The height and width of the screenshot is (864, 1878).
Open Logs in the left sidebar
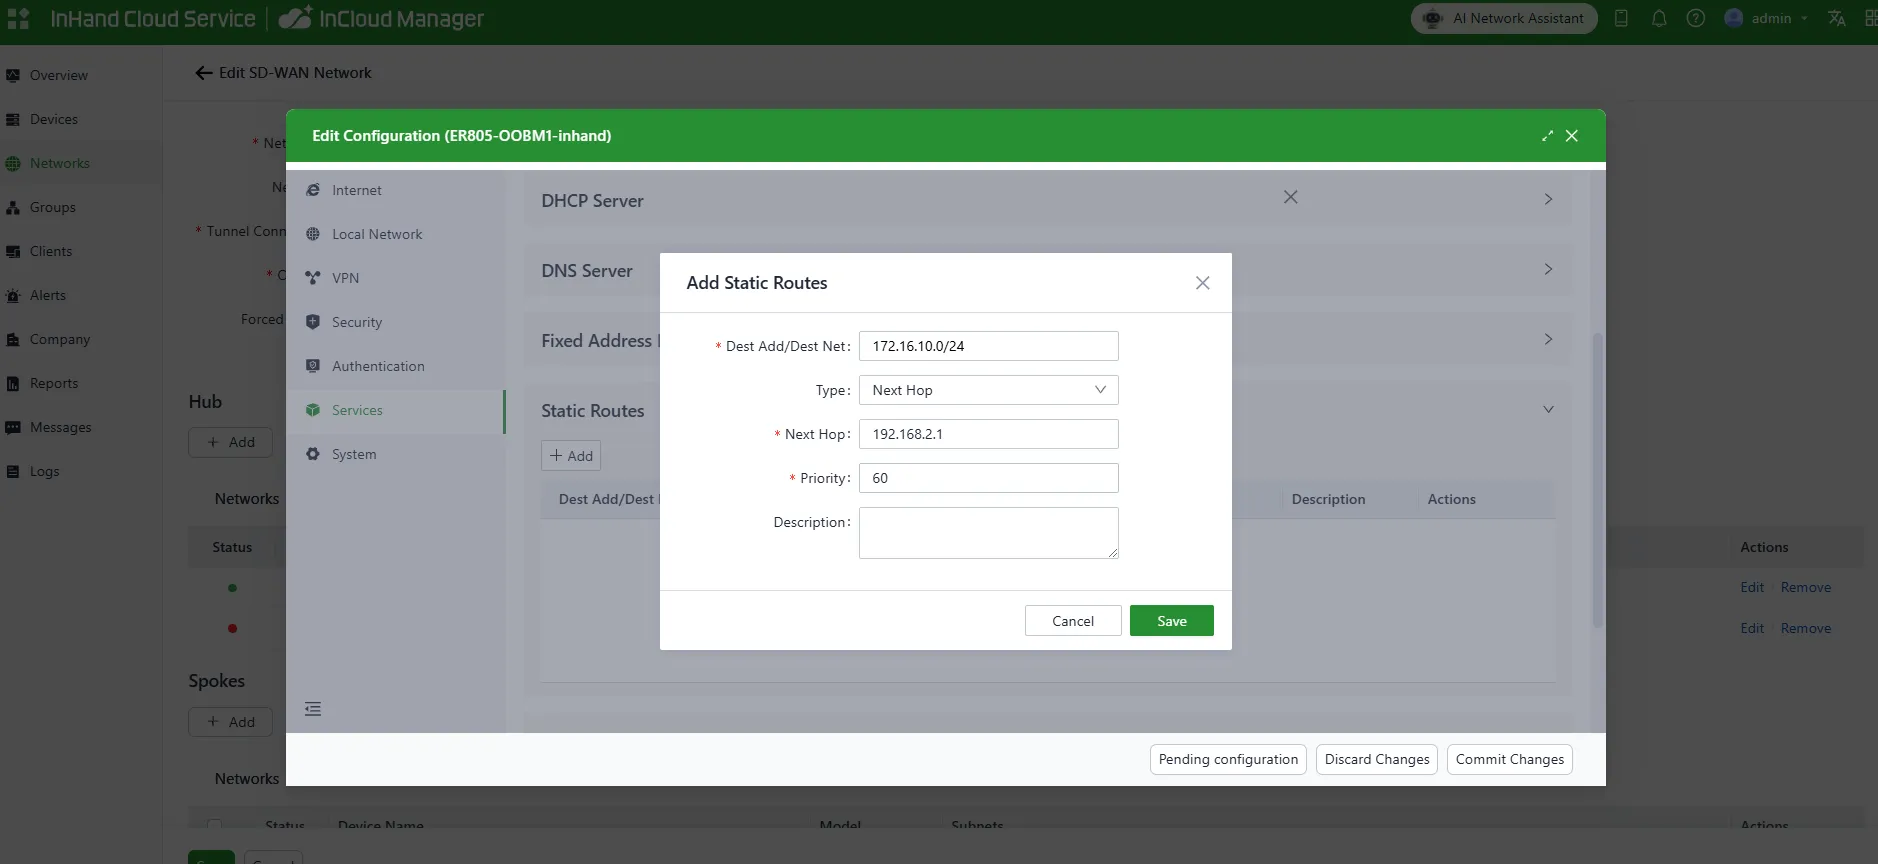pyautogui.click(x=45, y=471)
